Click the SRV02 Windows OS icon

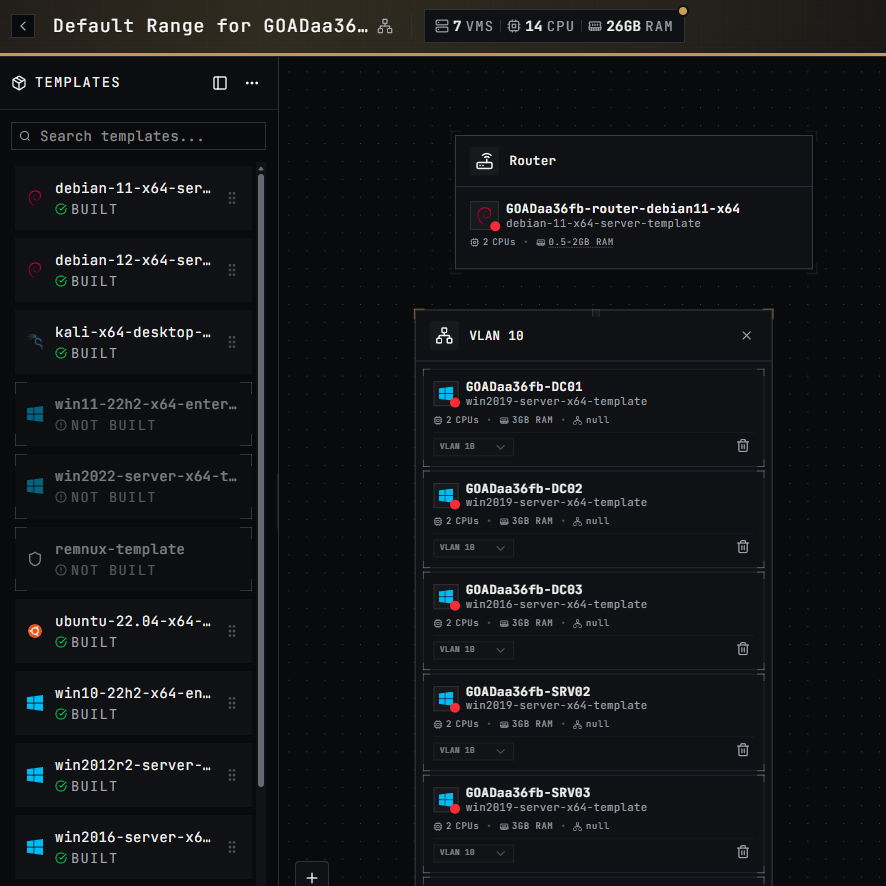(446, 698)
